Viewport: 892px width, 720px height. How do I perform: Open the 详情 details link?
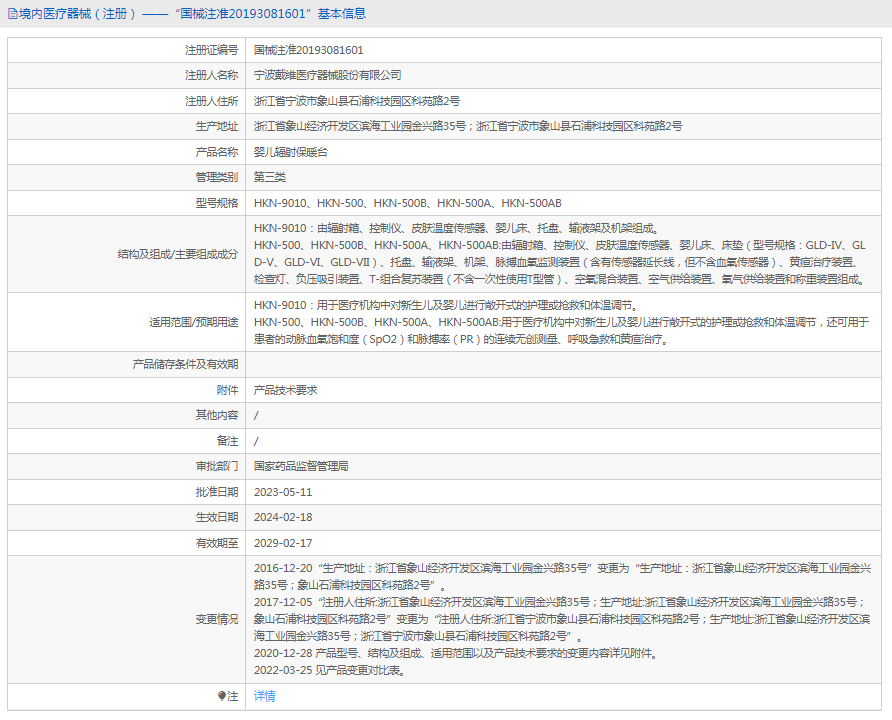click(264, 696)
